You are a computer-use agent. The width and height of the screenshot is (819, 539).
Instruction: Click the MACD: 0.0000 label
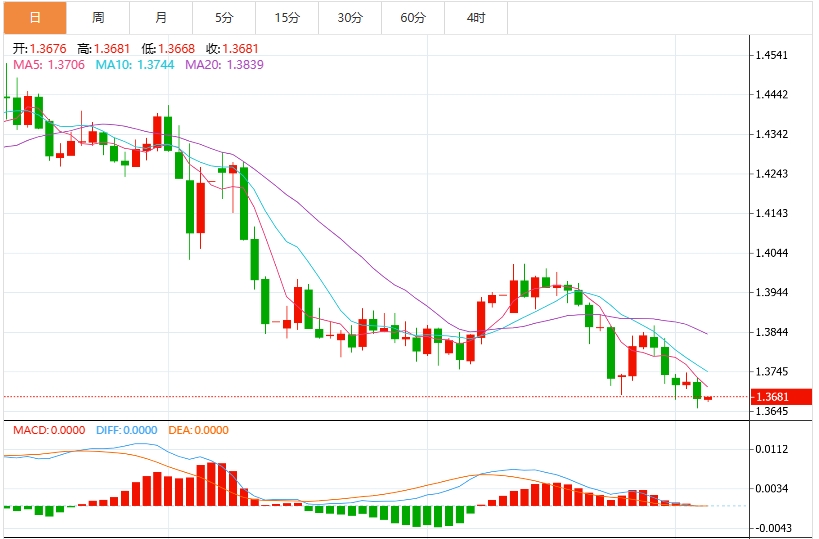[x=49, y=430]
